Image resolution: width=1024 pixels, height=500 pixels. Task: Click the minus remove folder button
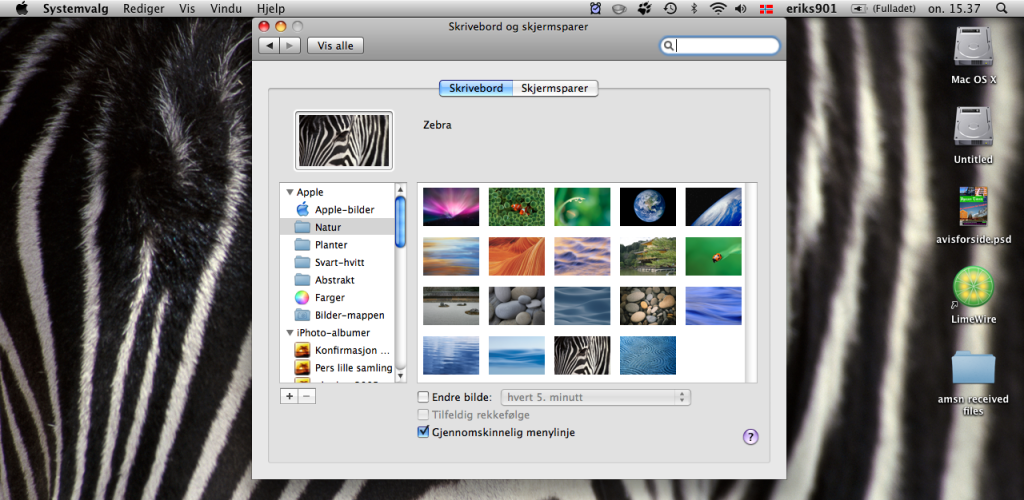coord(307,396)
